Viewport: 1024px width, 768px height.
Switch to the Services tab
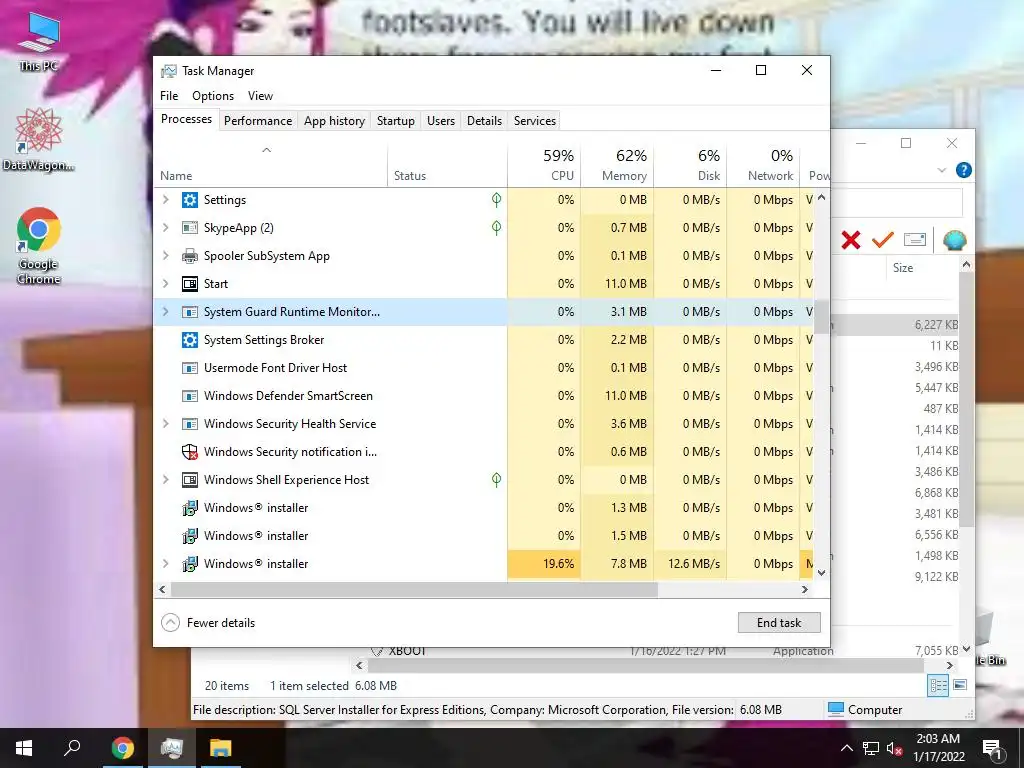coord(535,121)
